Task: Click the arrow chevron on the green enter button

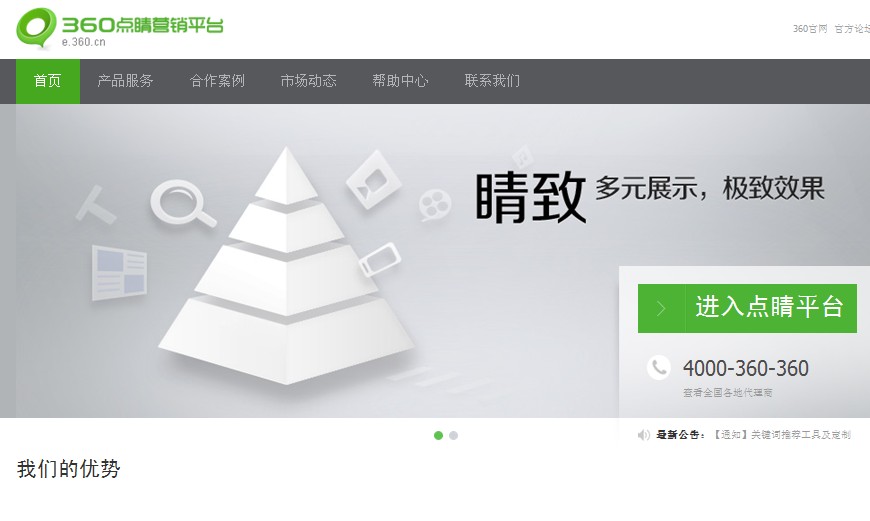Action: [x=661, y=308]
